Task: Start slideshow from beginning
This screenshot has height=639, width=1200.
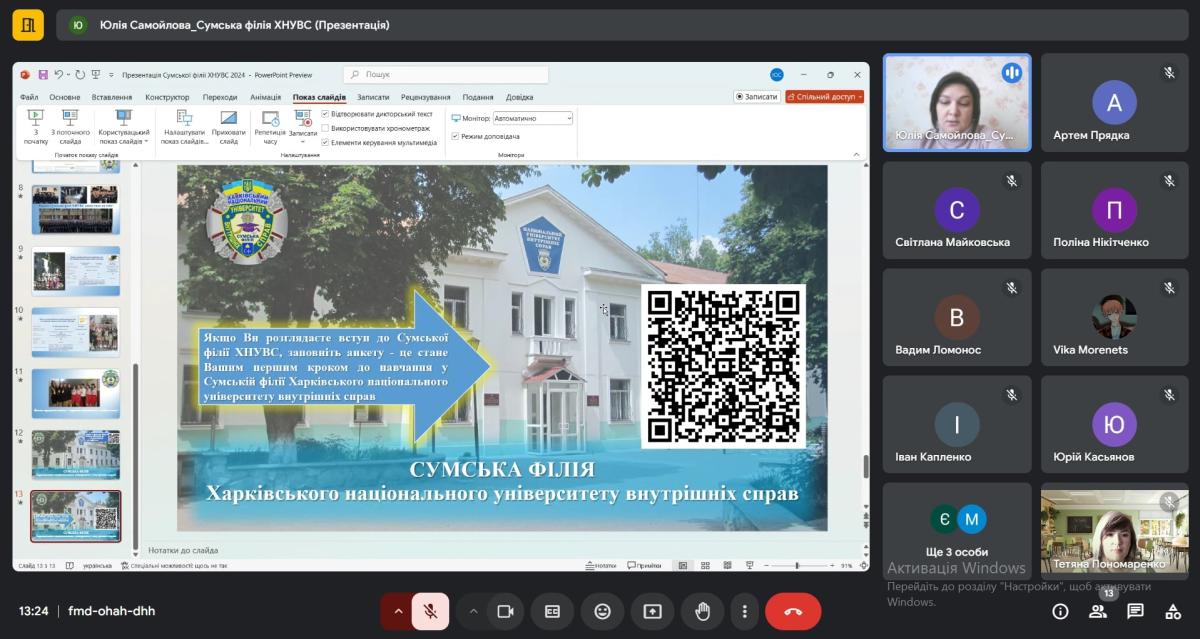Action: coord(35,127)
